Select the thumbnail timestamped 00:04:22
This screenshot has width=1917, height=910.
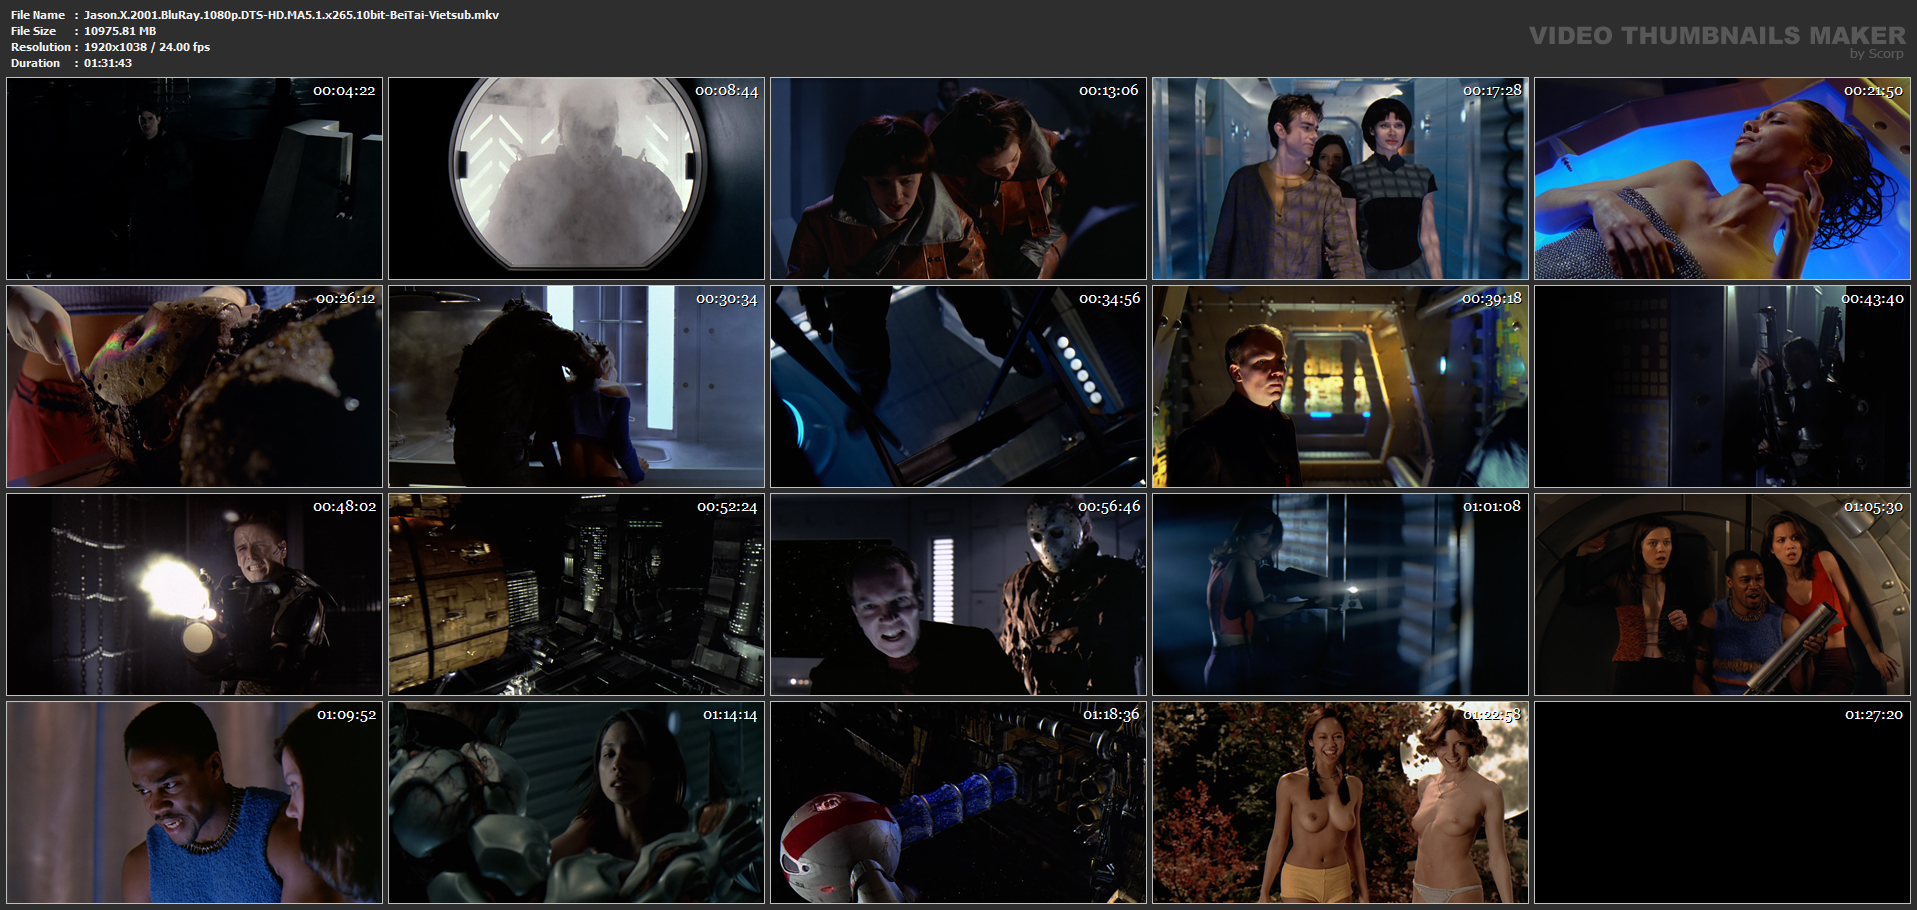tap(194, 178)
